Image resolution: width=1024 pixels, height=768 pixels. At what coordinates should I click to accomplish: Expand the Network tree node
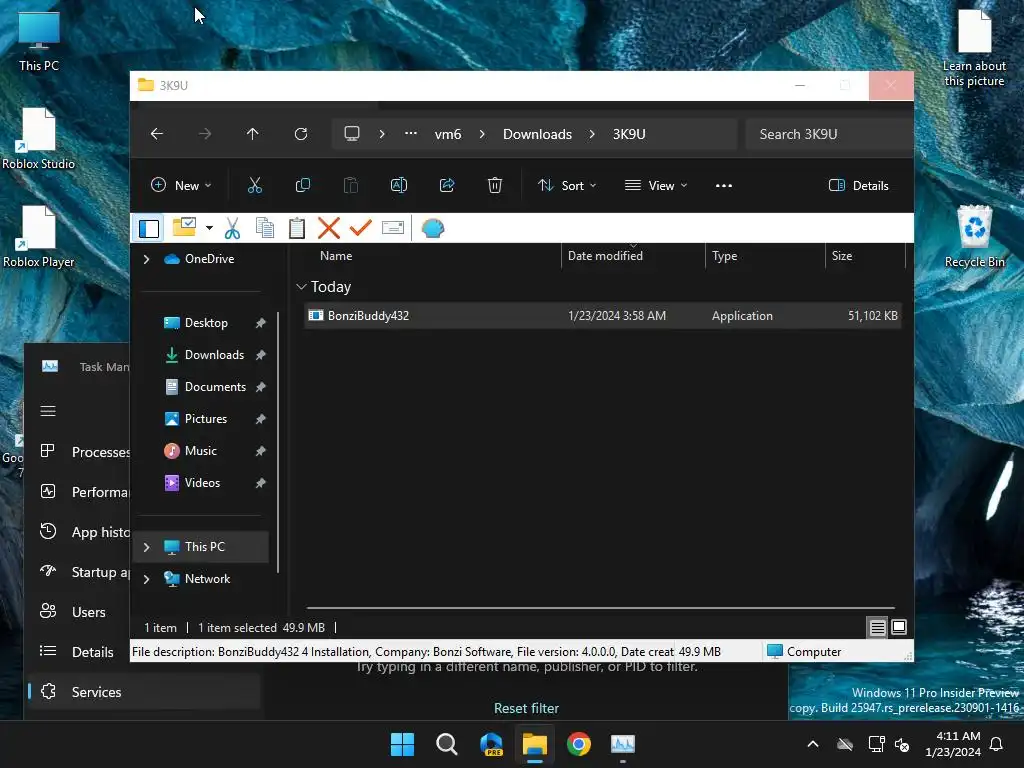click(146, 579)
